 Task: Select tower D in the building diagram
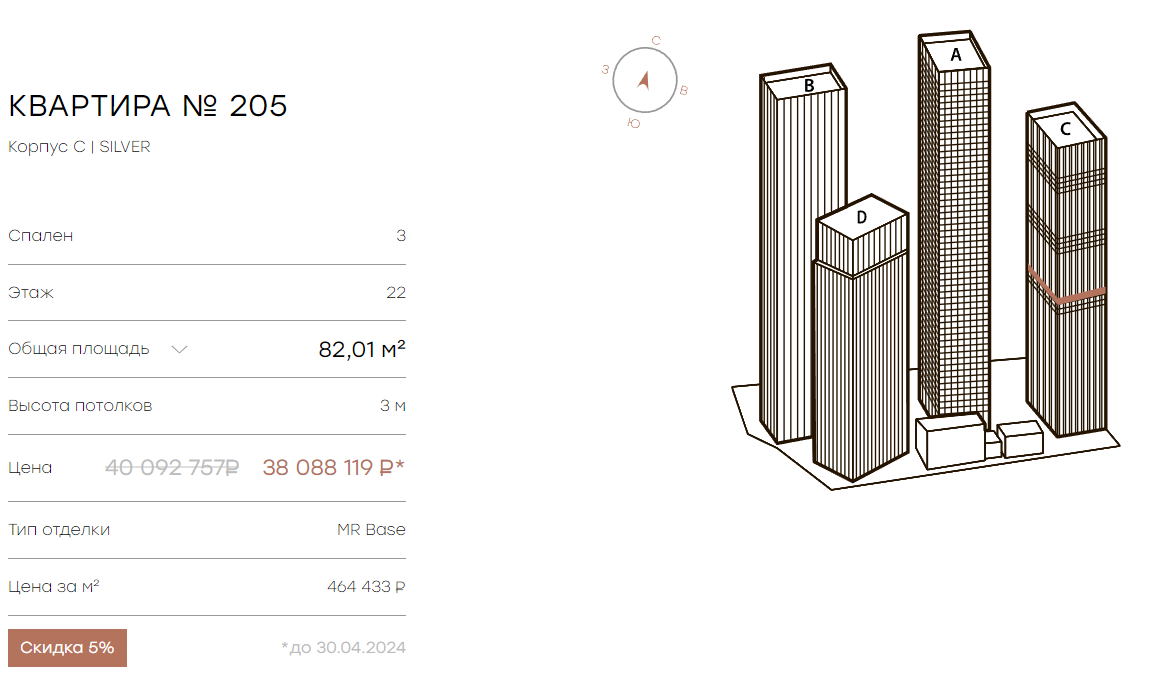coord(860,337)
